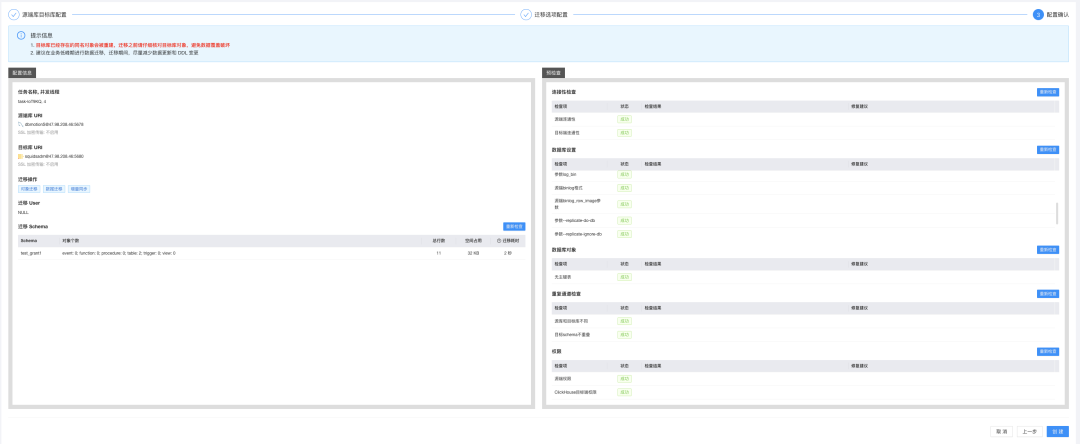Click the source database URI icon
1080x444 pixels.
tap(21, 124)
